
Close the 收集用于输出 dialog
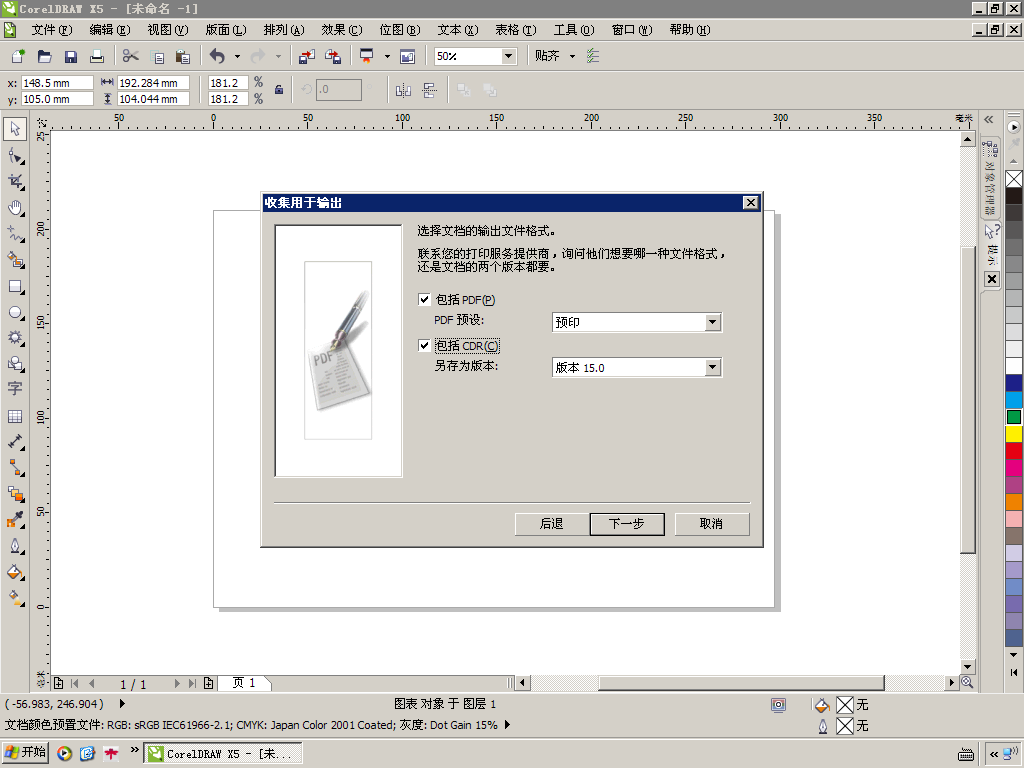click(751, 202)
